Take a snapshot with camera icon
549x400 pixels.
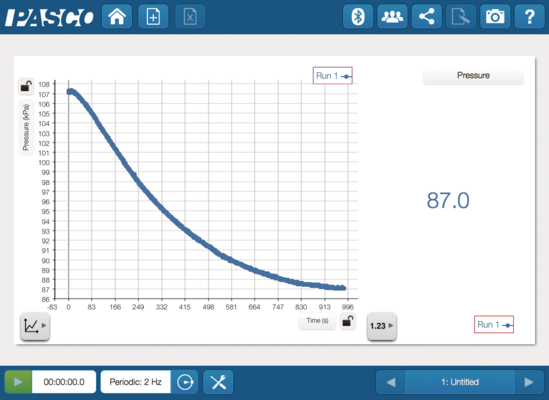(495, 16)
